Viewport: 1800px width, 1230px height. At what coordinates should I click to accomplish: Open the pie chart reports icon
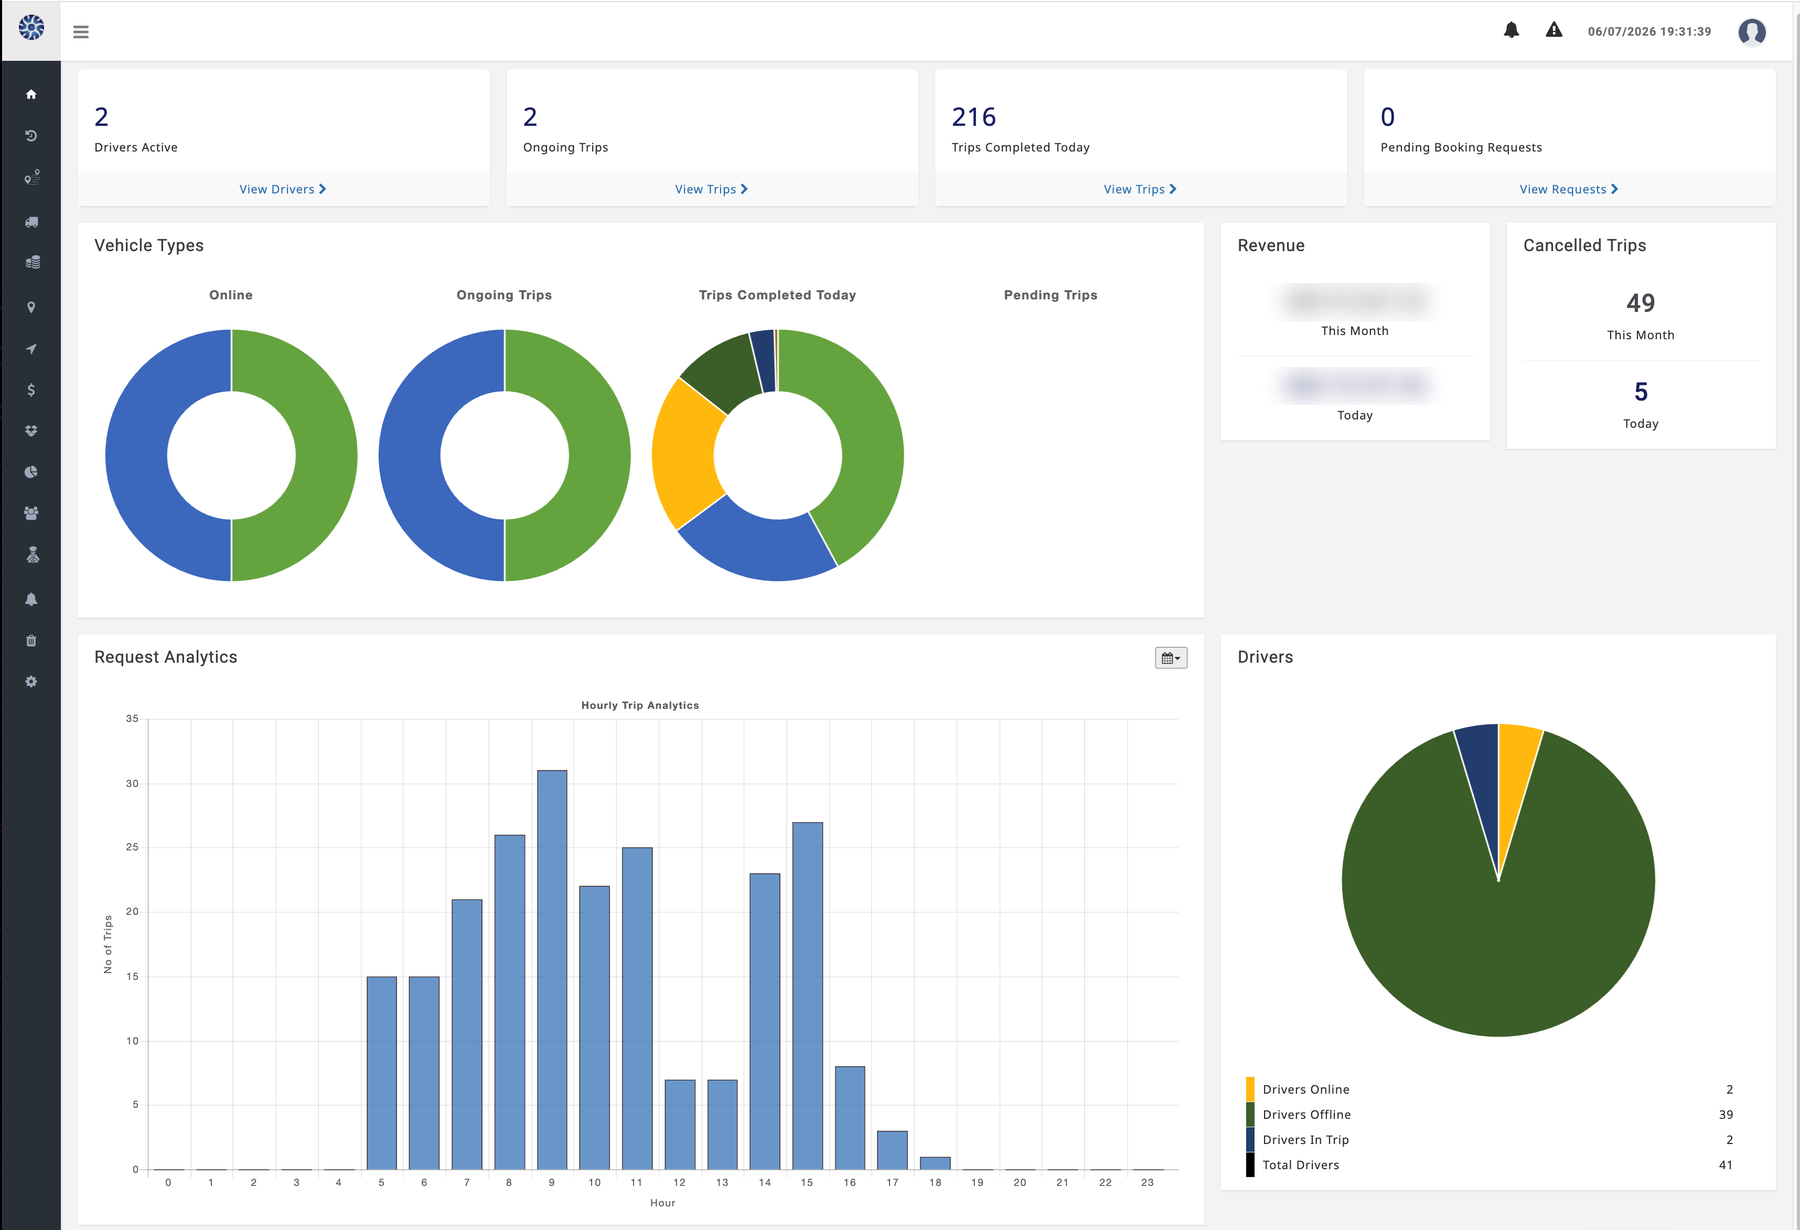coord(31,472)
